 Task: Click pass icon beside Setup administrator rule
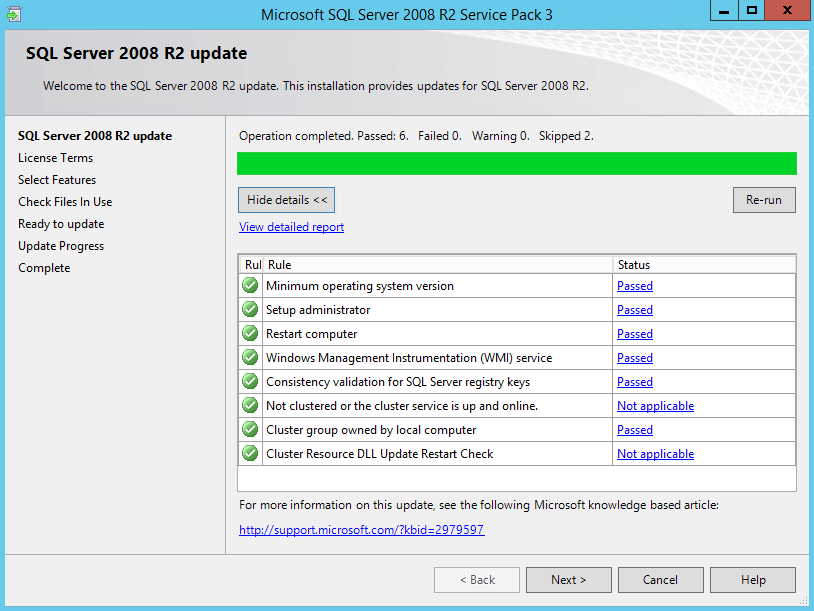(249, 309)
